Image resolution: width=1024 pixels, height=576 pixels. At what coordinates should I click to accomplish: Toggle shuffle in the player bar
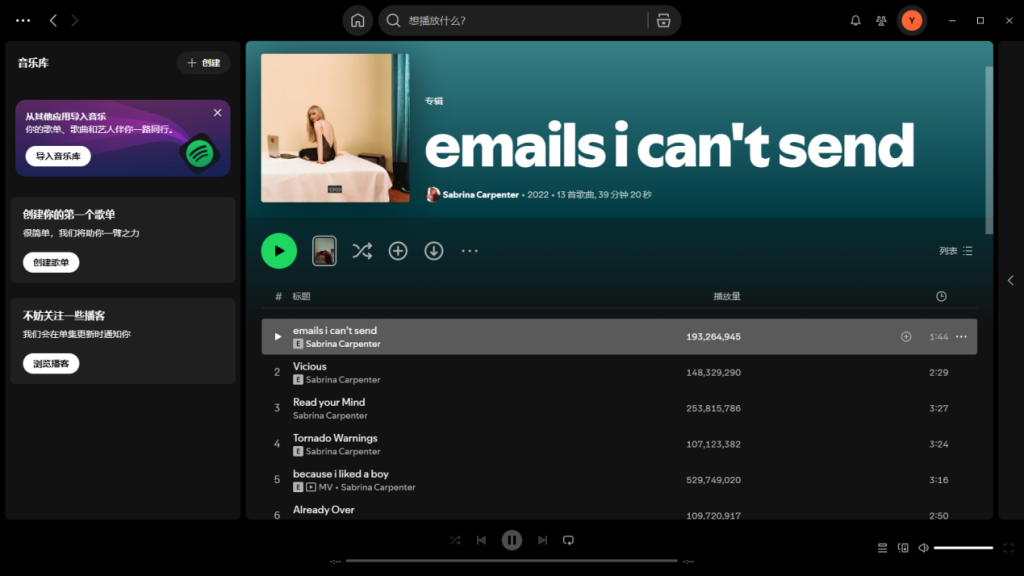click(x=455, y=541)
